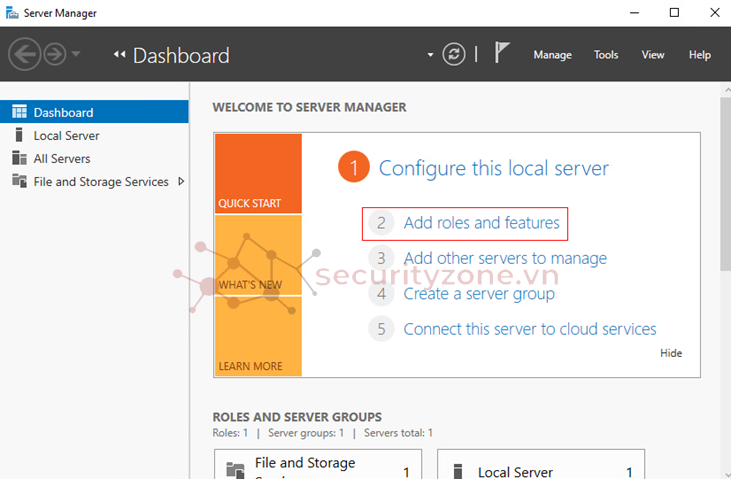Screen dimensions: 731x479
Task: Click the vertical scrollbar down arrow
Action: pyautogui.click(x=724, y=472)
